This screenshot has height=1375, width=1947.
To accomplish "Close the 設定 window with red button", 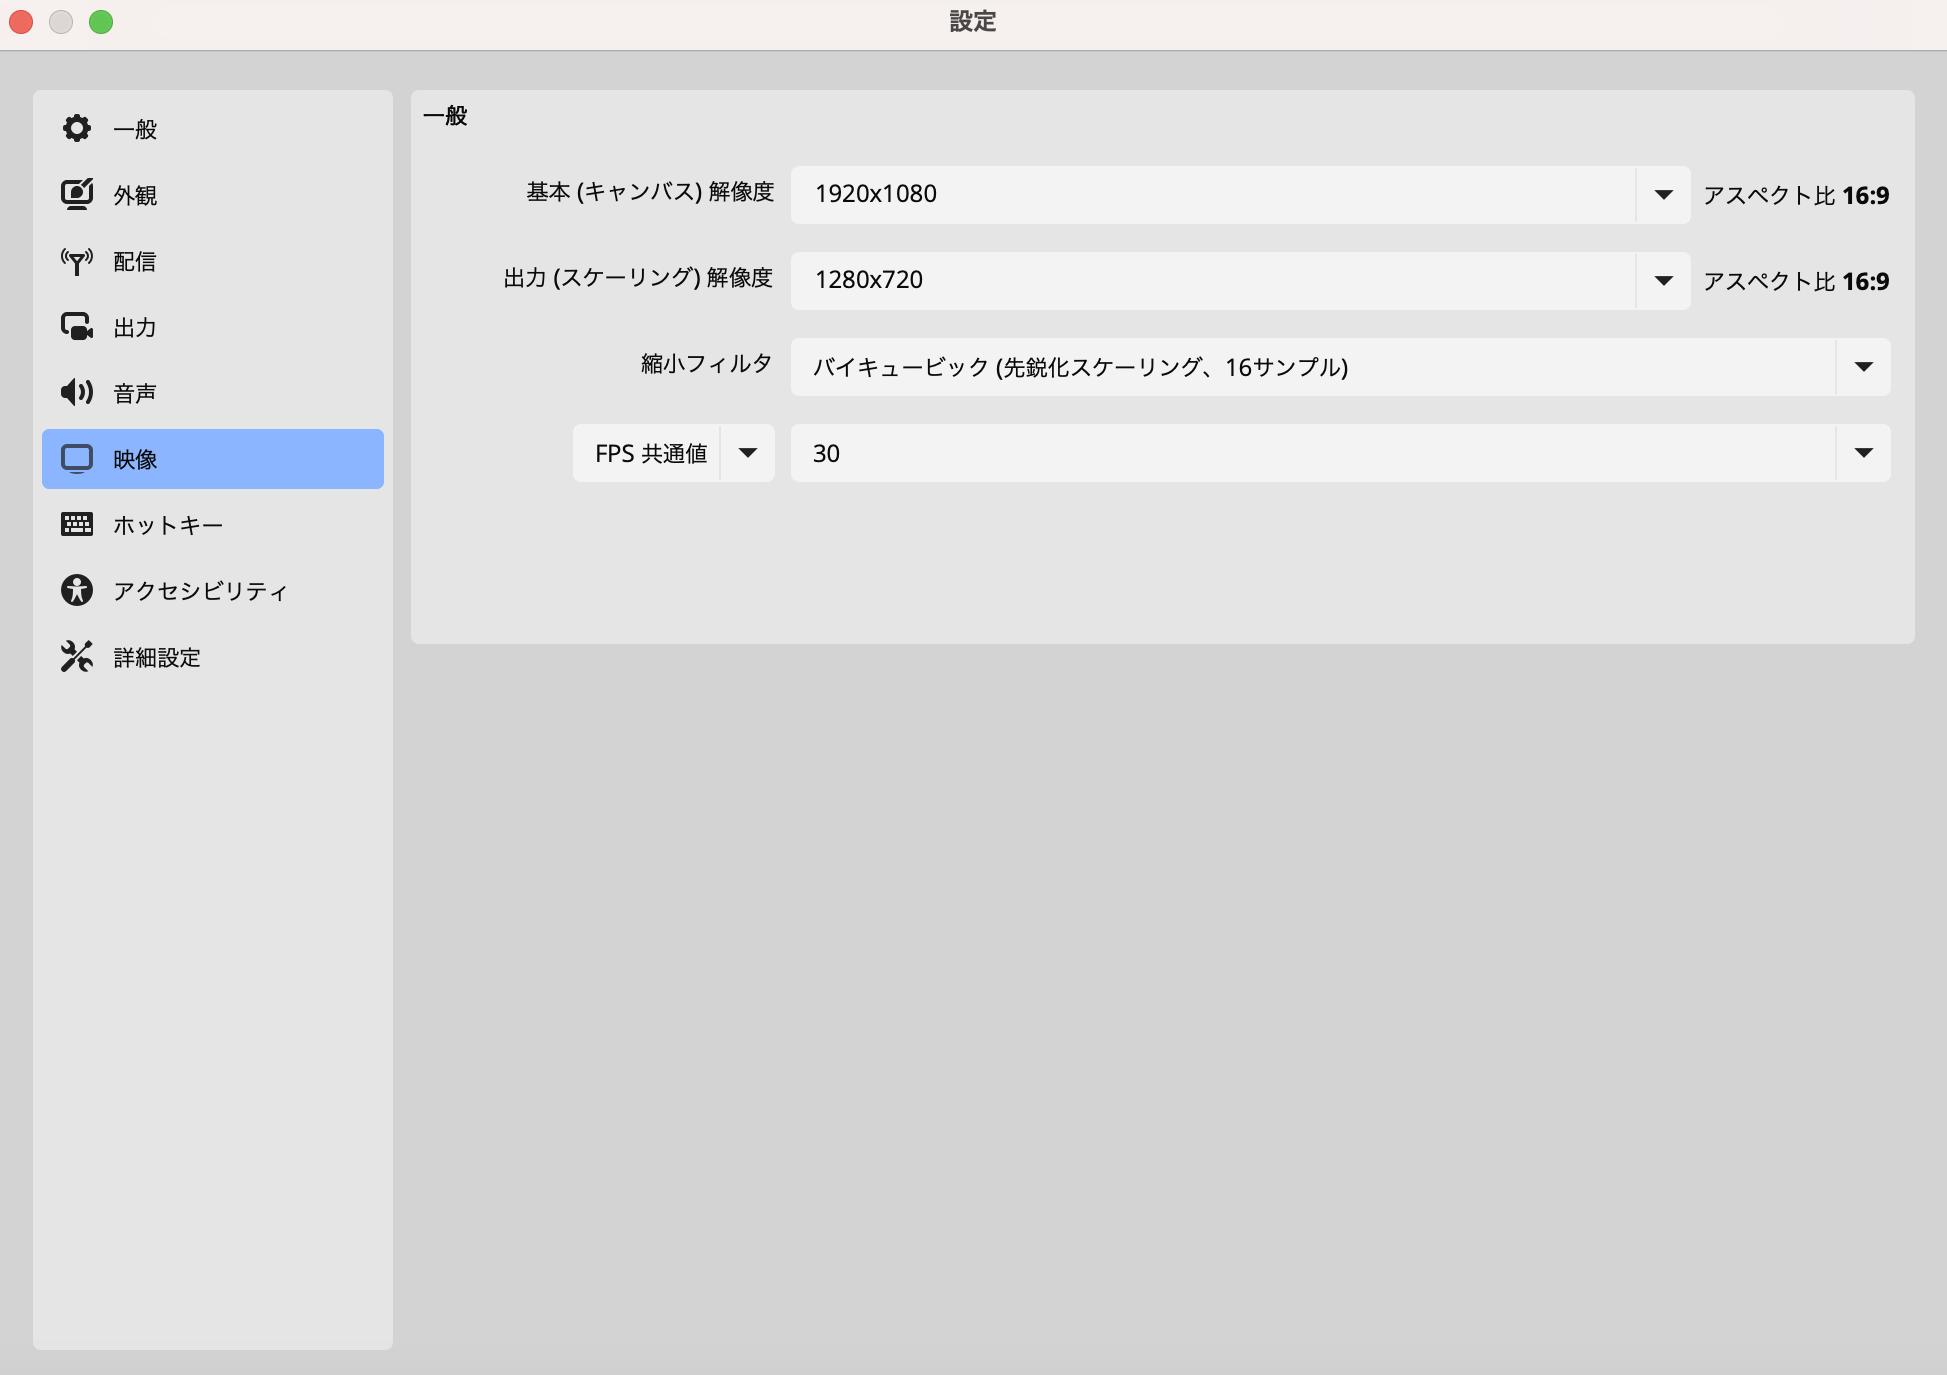I will (21, 22).
